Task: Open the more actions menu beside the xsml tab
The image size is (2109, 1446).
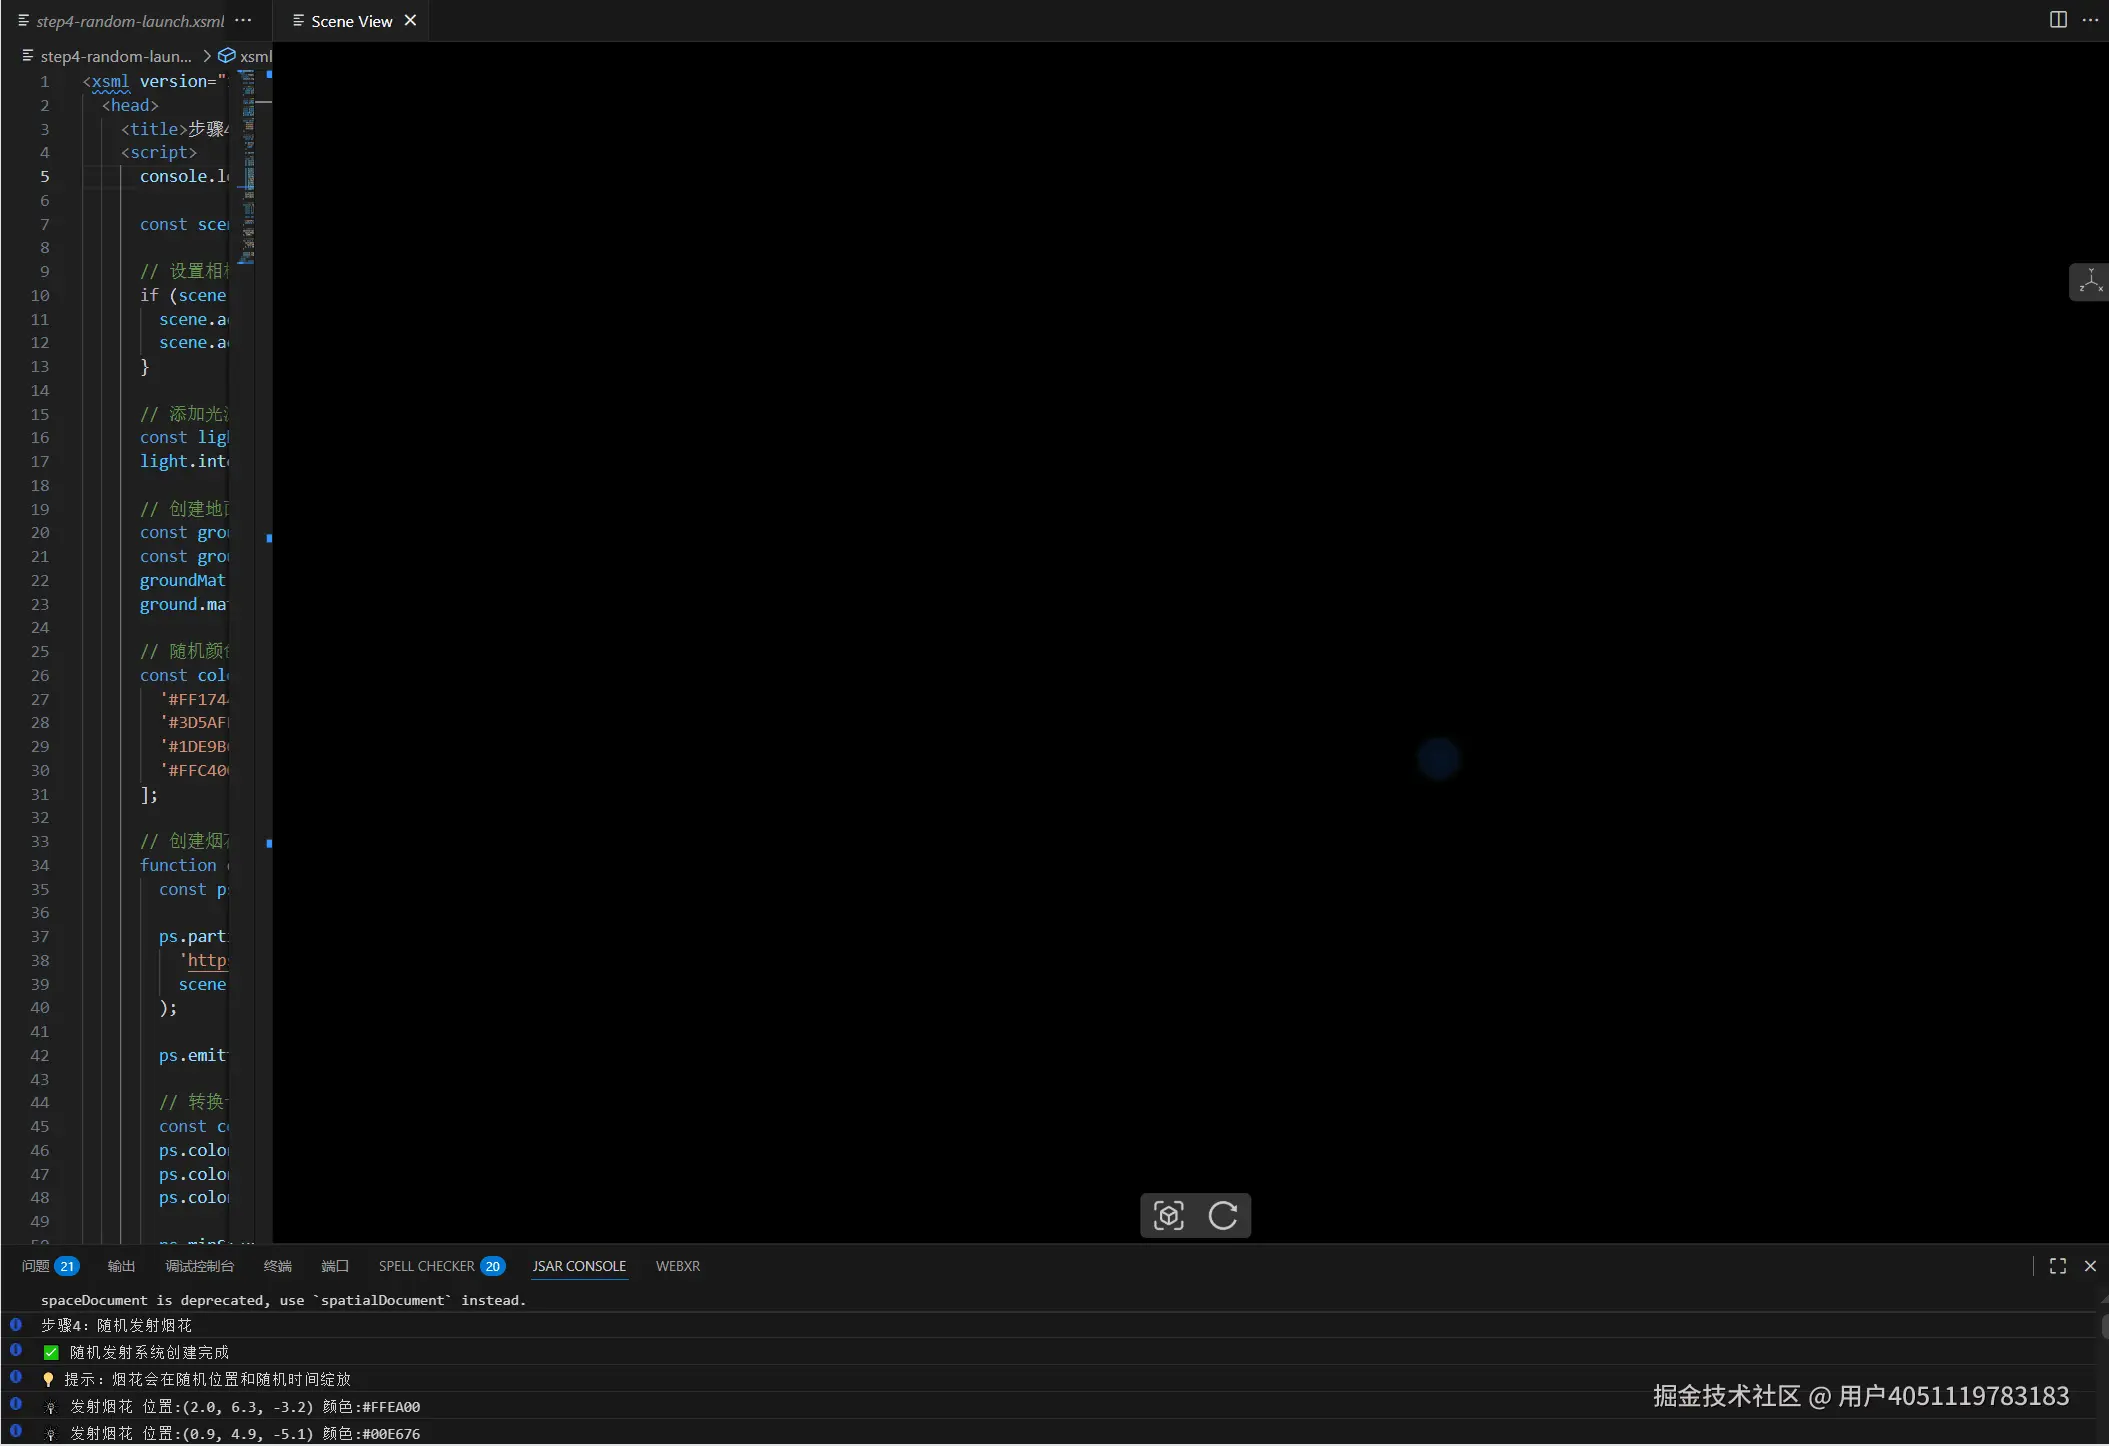Action: pyautogui.click(x=243, y=21)
